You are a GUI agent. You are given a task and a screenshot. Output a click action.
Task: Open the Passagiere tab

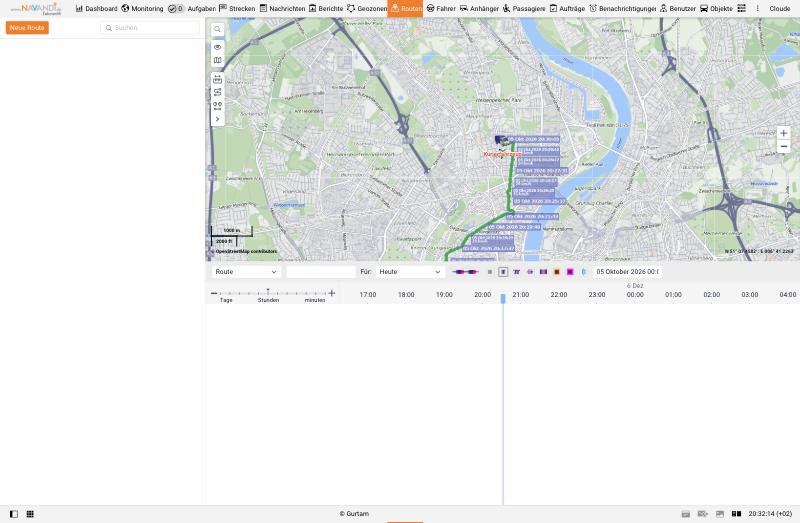click(523, 9)
